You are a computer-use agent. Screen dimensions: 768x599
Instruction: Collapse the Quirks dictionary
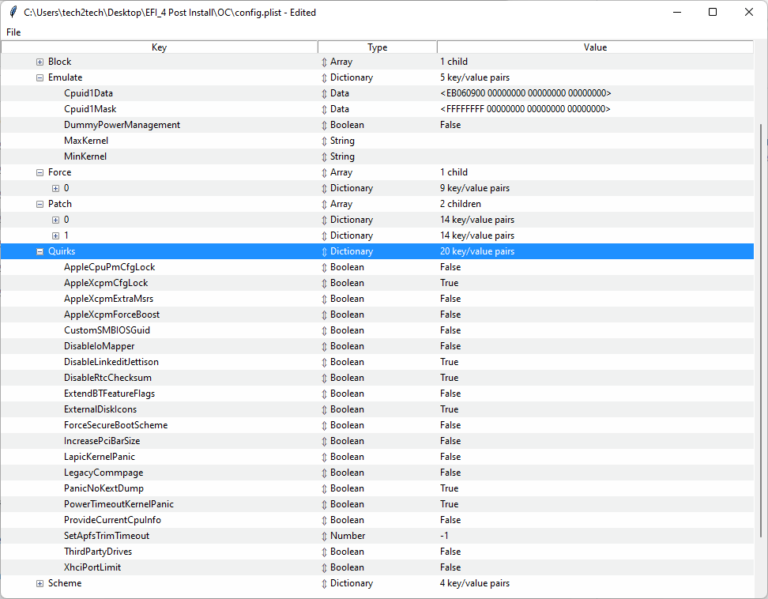point(40,252)
